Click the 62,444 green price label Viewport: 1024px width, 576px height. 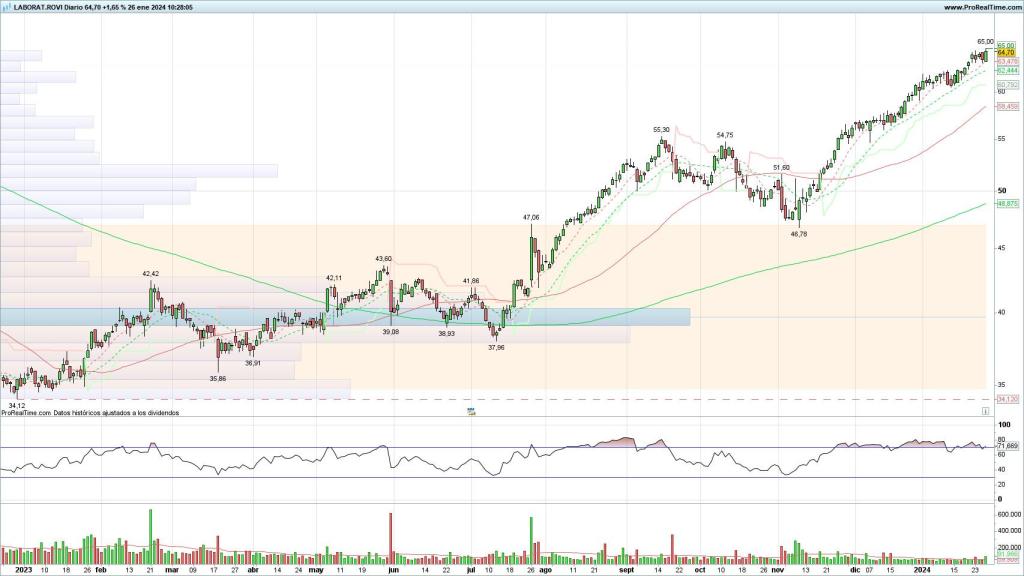(x=1007, y=71)
